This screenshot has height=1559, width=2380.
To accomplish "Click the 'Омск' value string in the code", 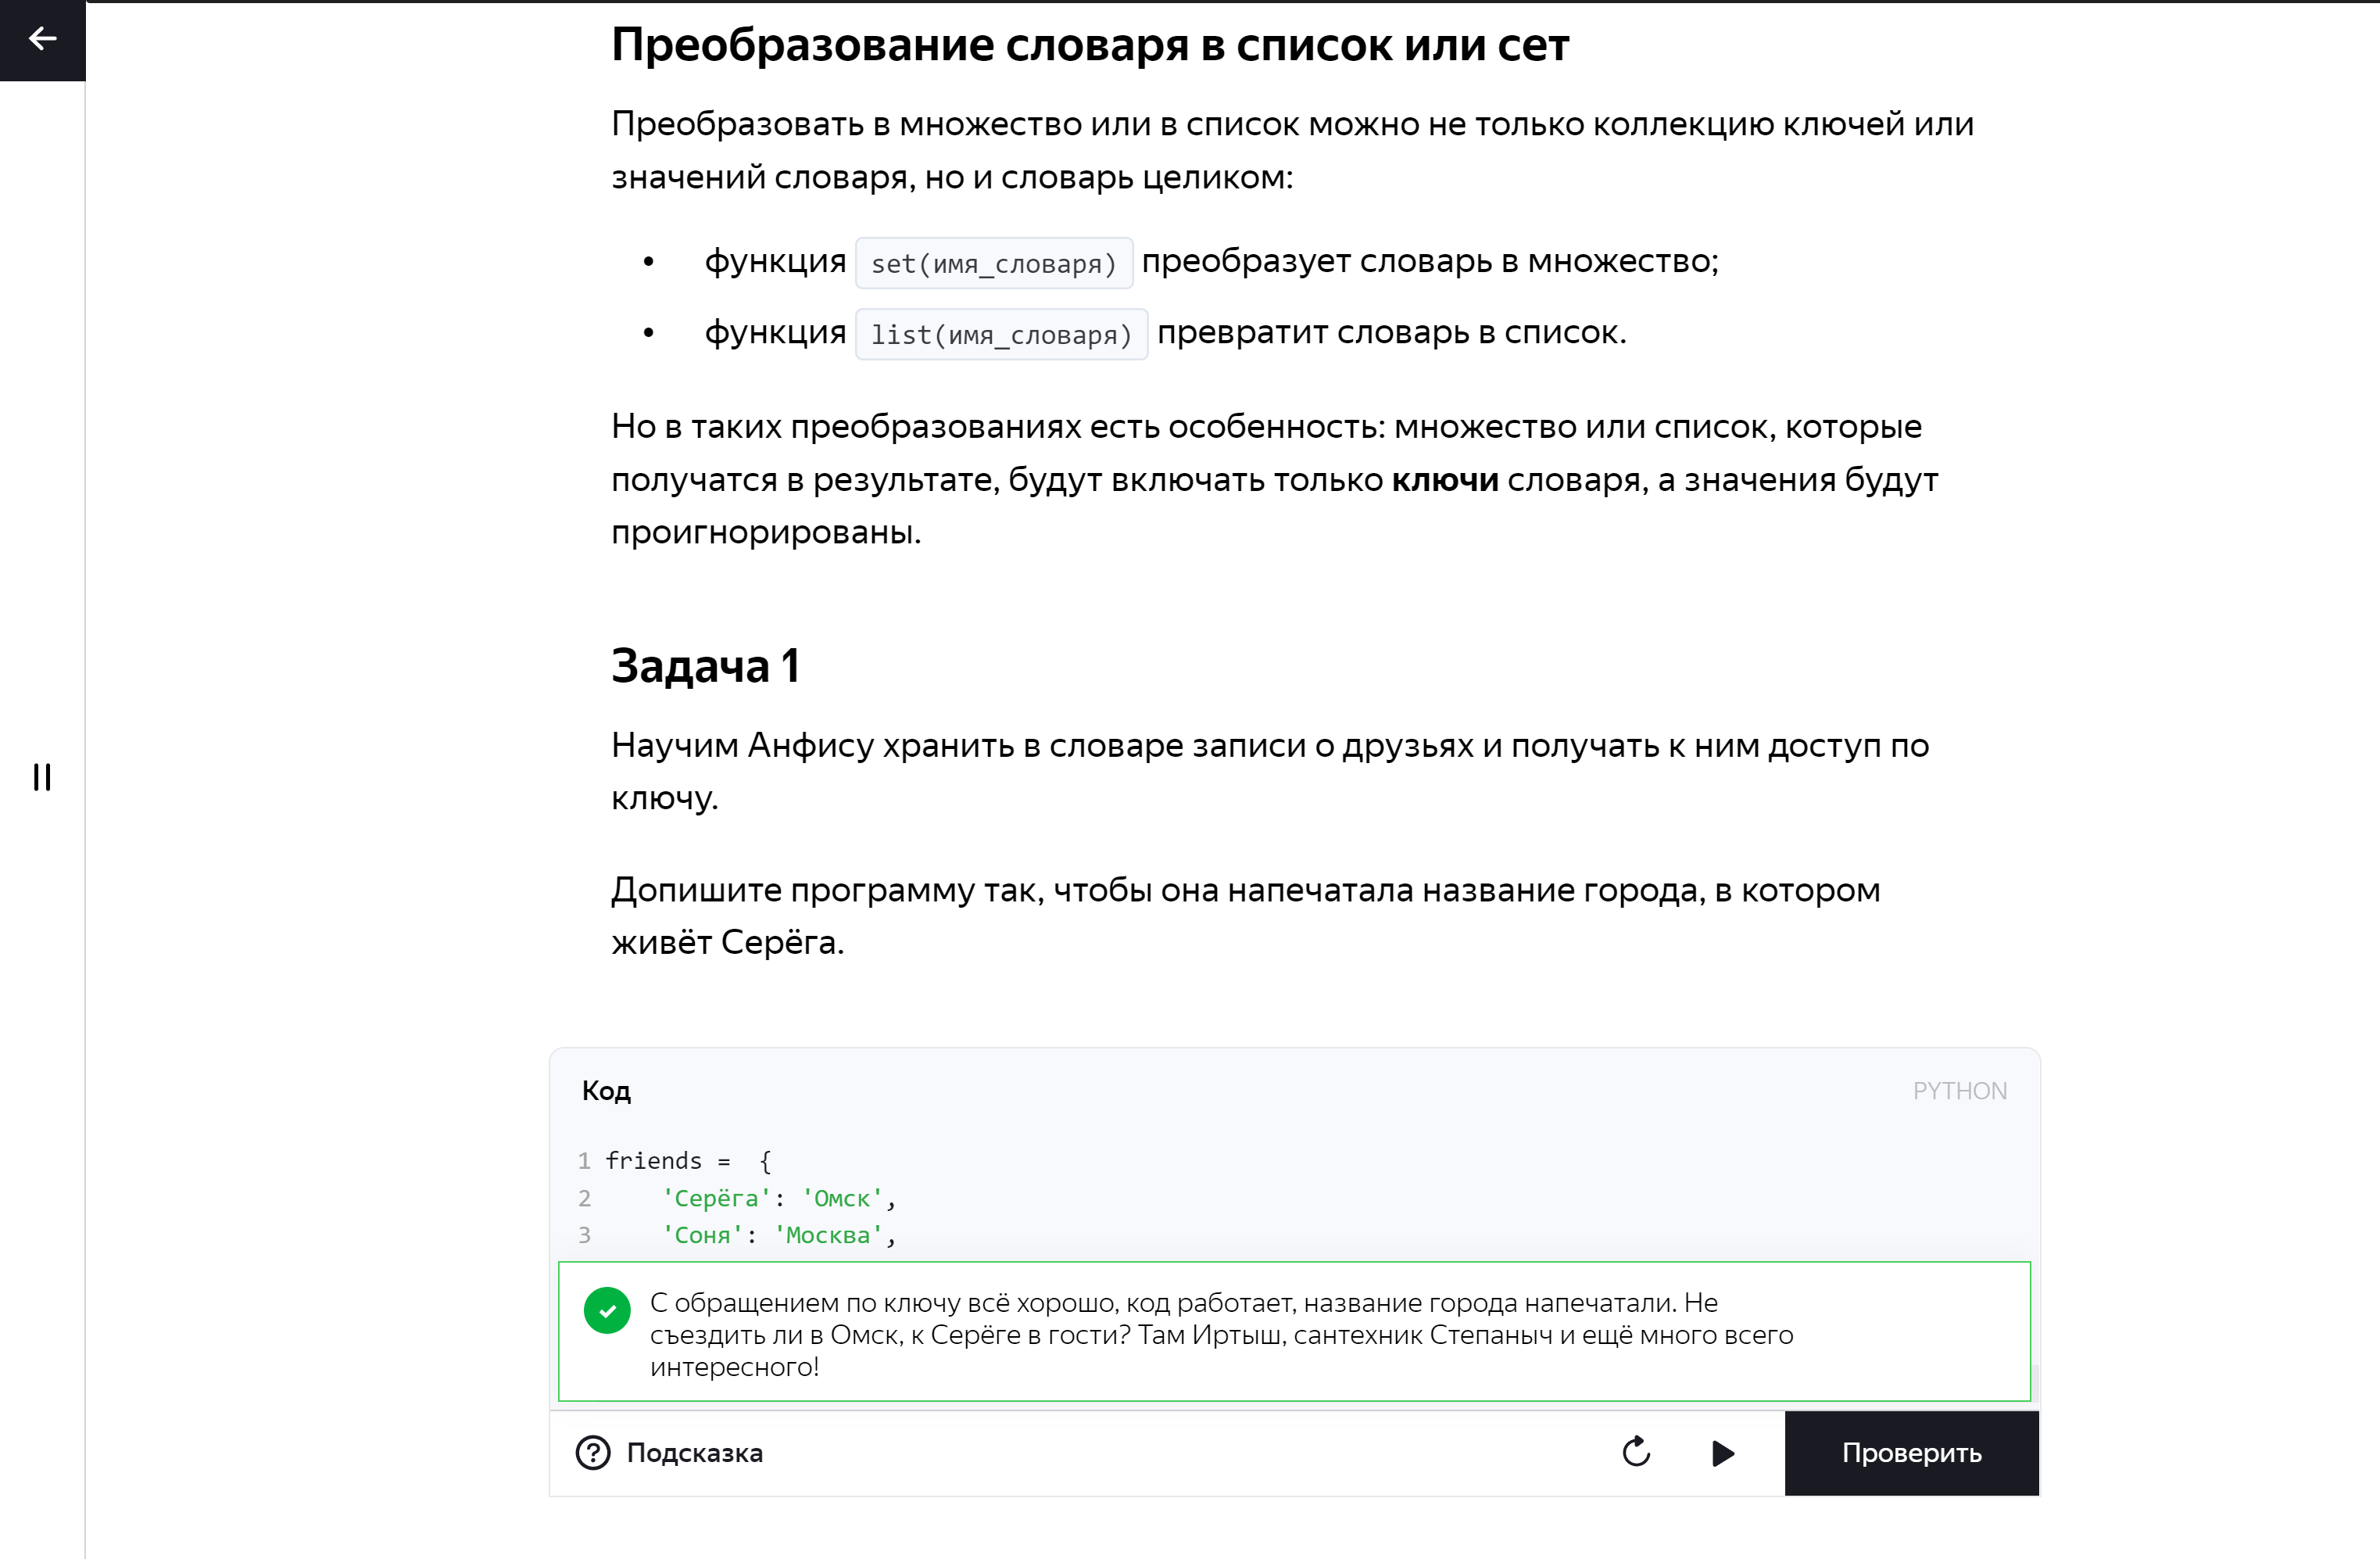I will tap(842, 1198).
